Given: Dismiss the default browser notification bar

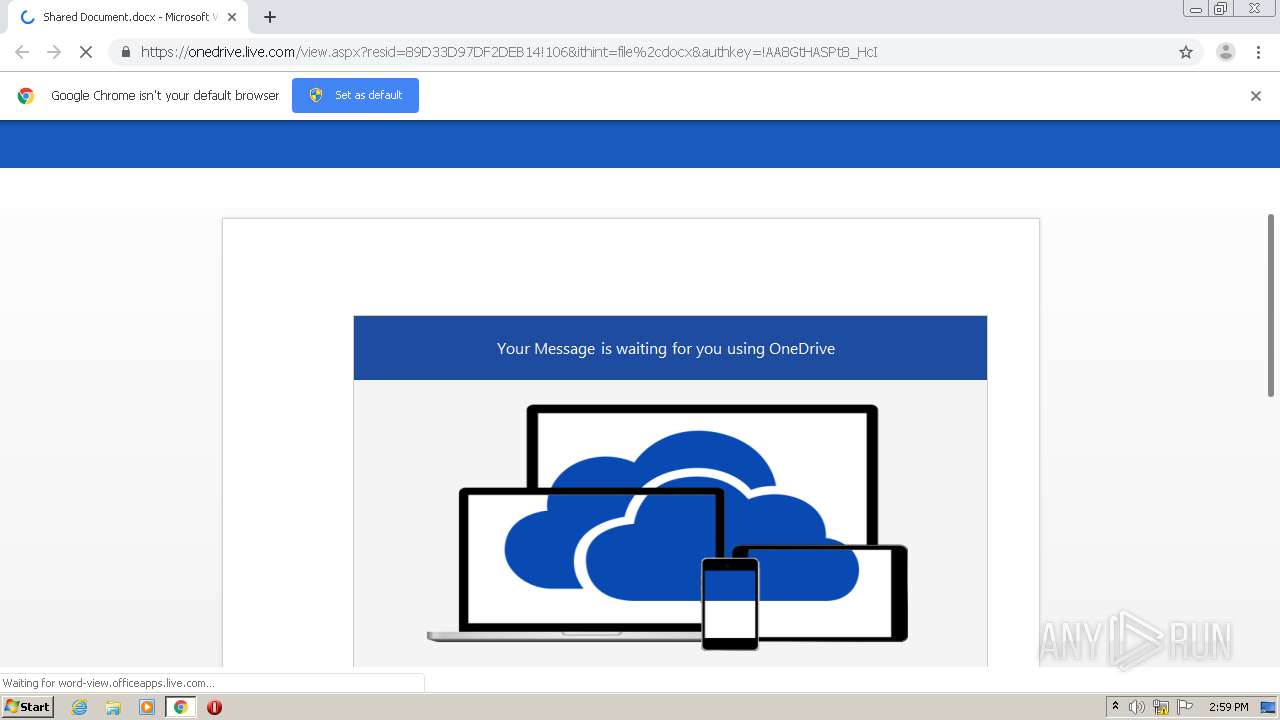Looking at the screenshot, I should tap(1256, 96).
